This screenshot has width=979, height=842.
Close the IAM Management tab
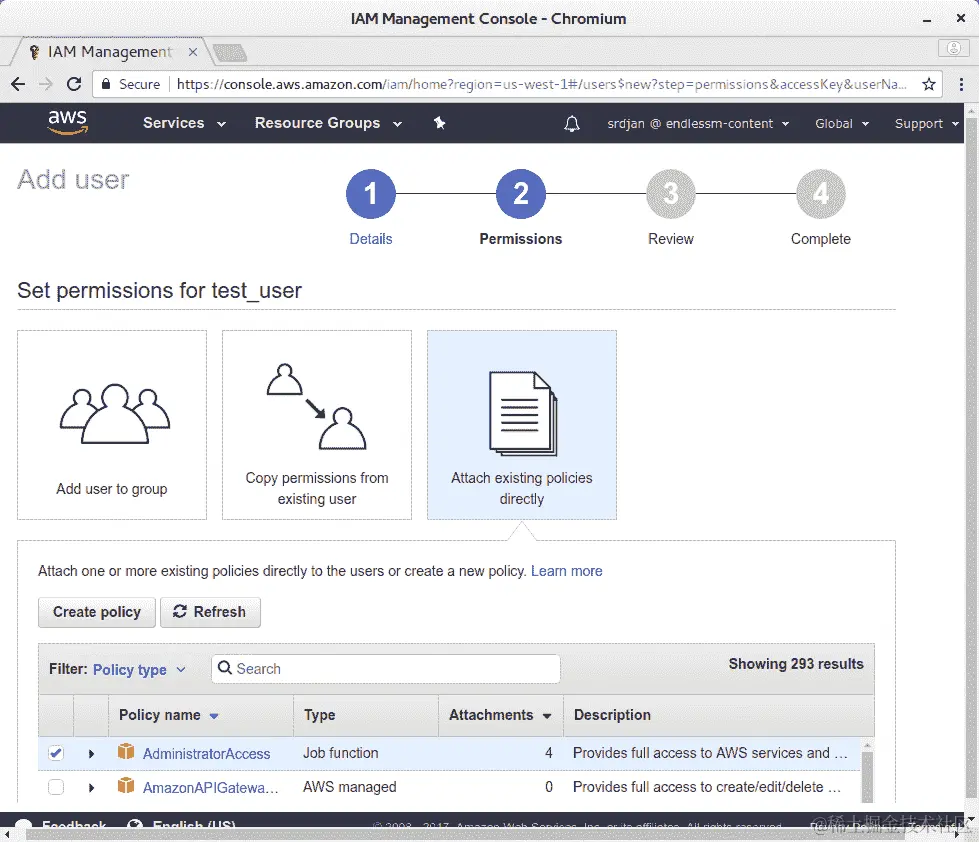point(193,52)
